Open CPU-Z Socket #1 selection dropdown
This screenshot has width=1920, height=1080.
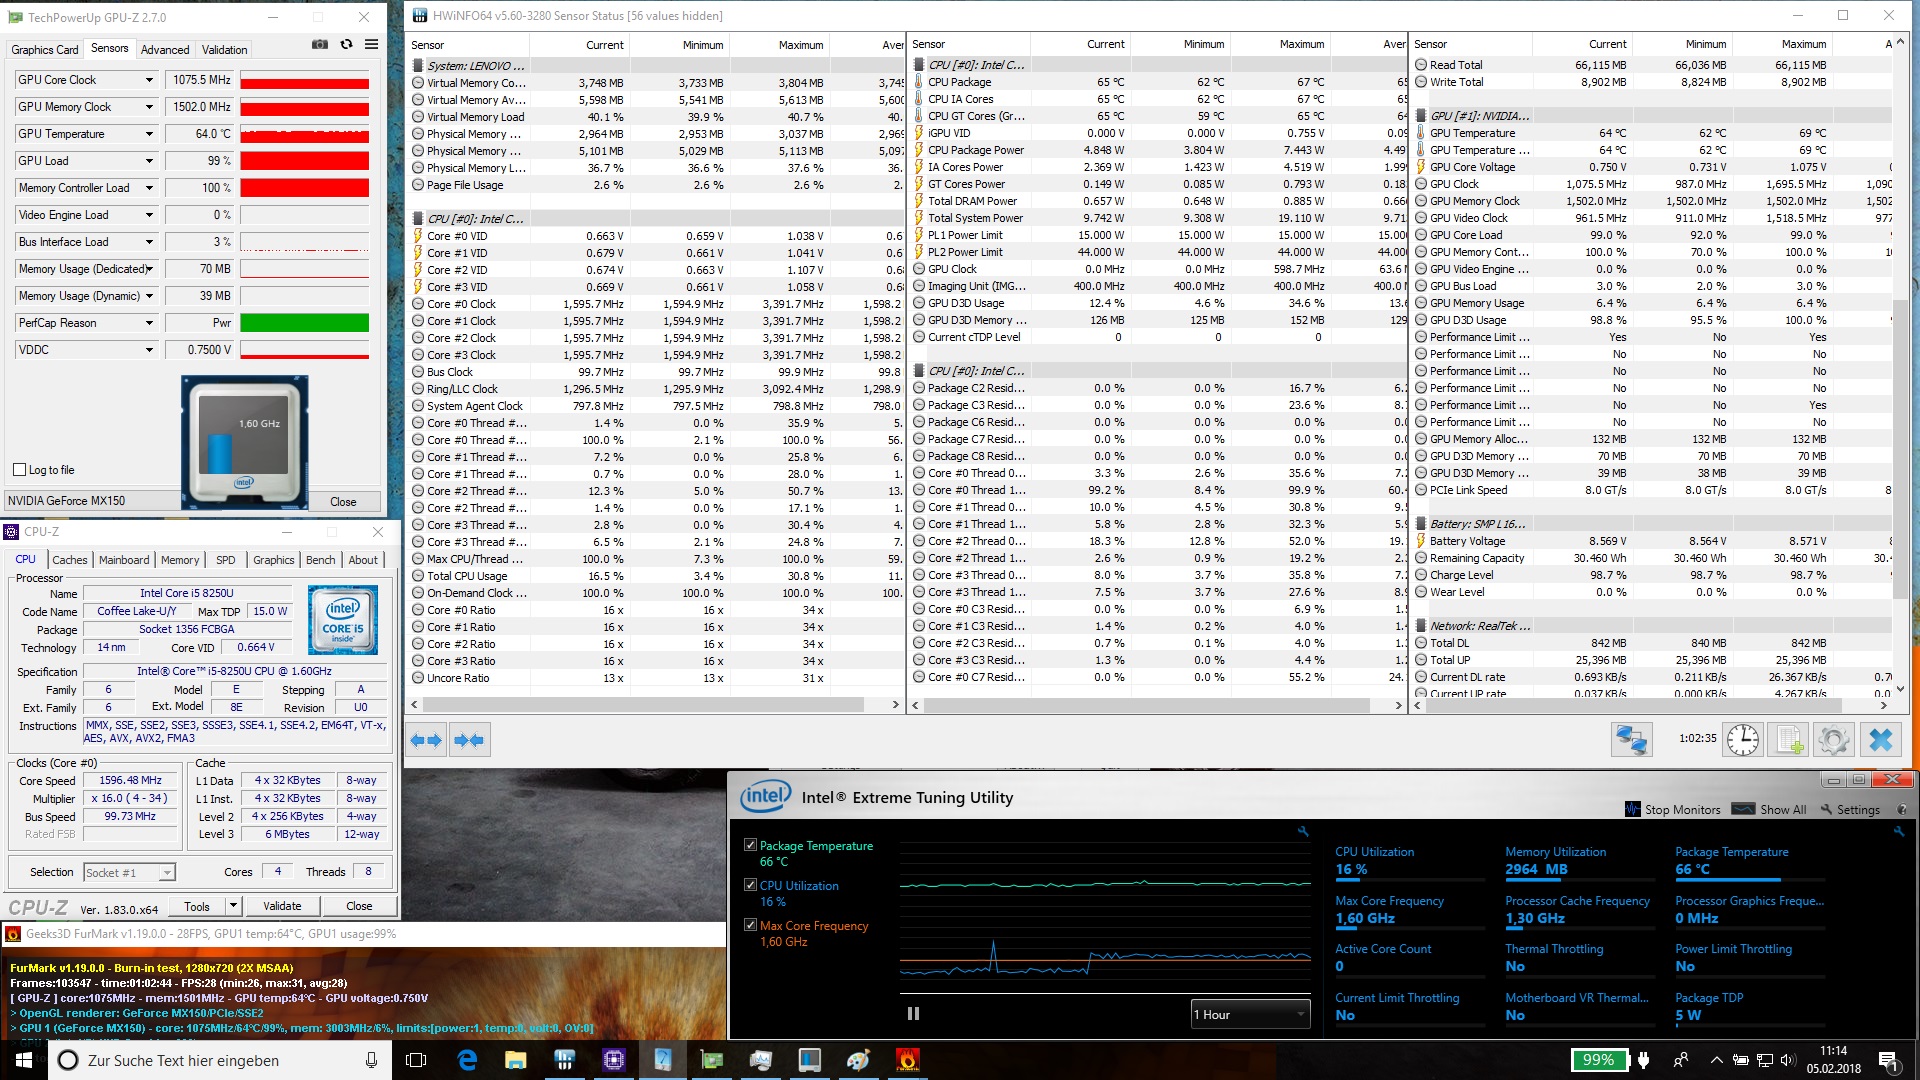pos(129,872)
